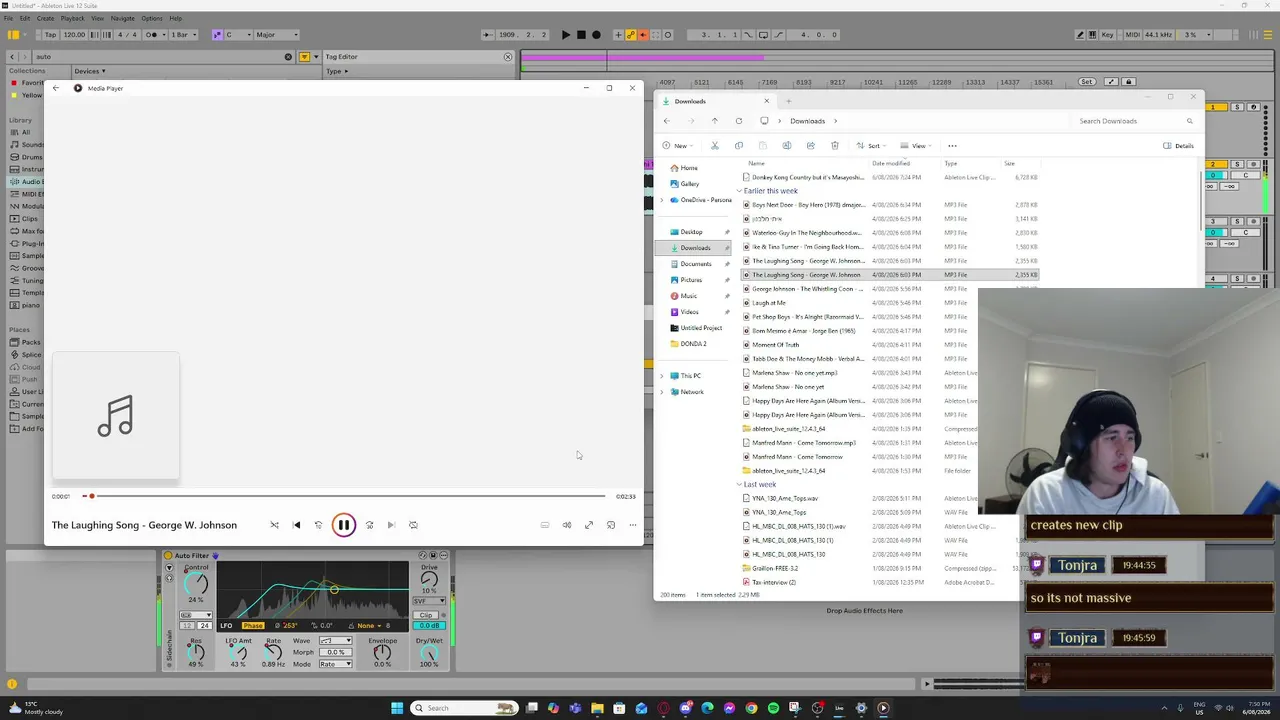1280x720 pixels.
Task: Click the New button in File Explorer
Action: coord(678,146)
